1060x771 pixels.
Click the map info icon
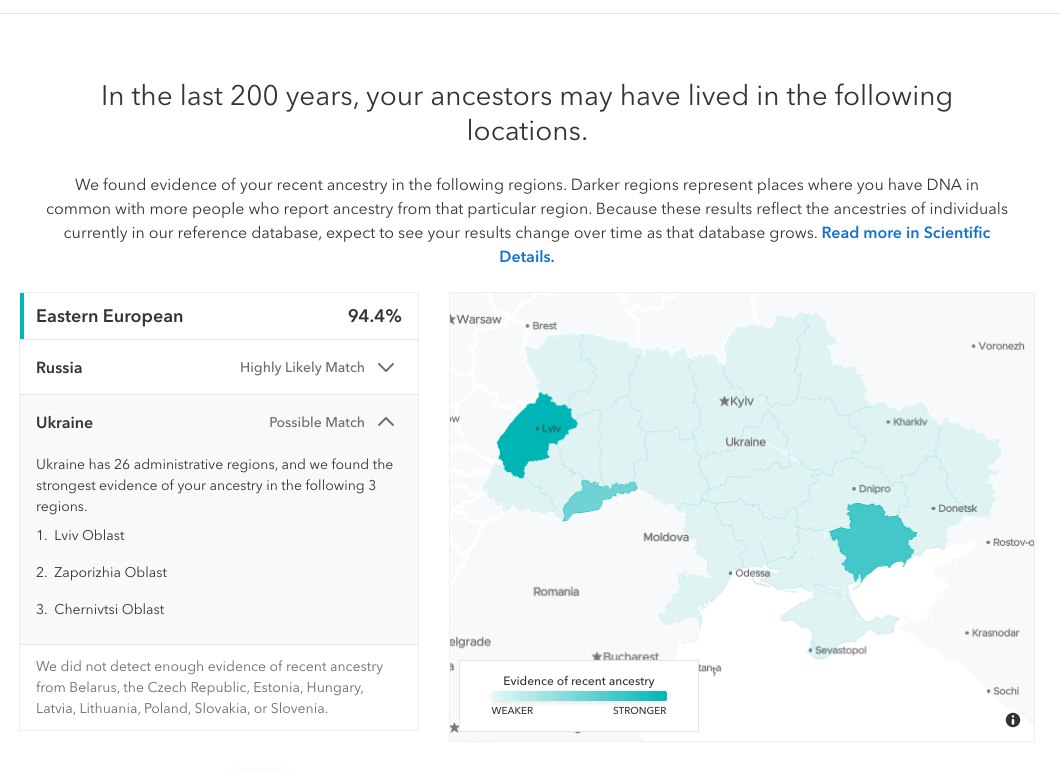pyautogui.click(x=1013, y=720)
